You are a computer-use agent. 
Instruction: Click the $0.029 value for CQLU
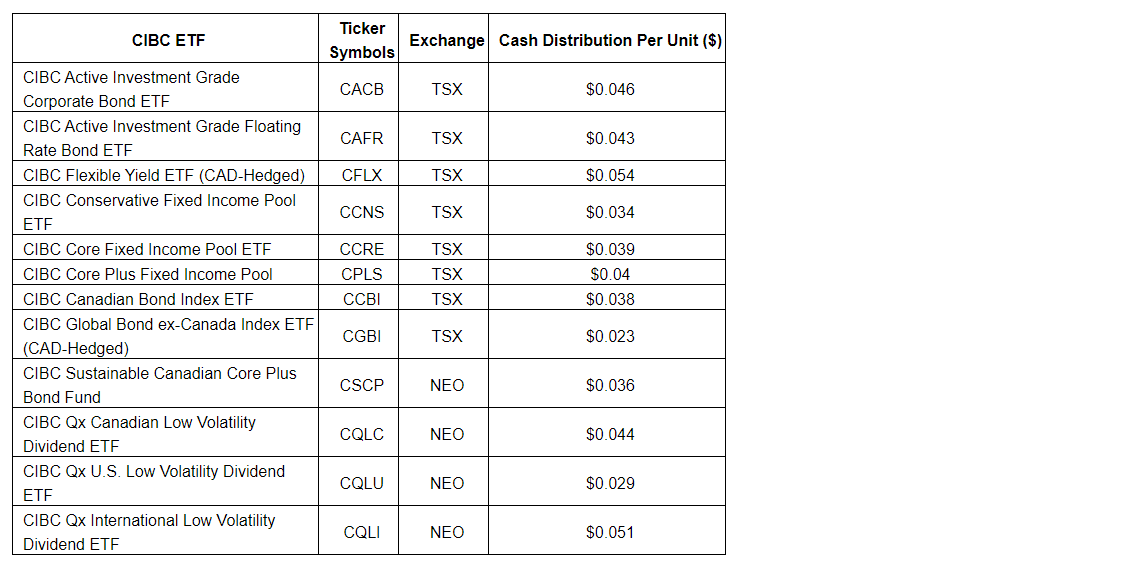click(610, 483)
